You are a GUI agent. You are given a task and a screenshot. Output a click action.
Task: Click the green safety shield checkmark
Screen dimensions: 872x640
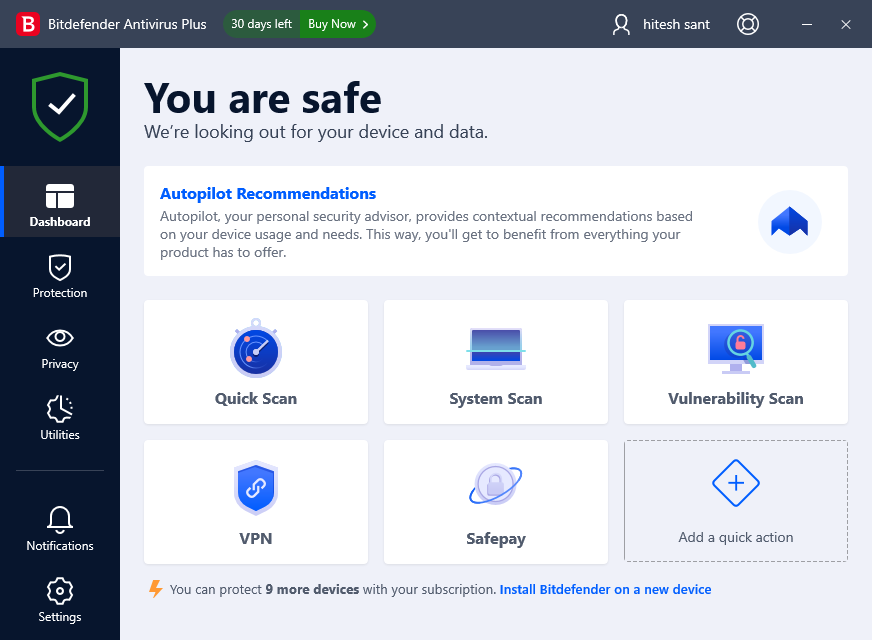tap(59, 106)
